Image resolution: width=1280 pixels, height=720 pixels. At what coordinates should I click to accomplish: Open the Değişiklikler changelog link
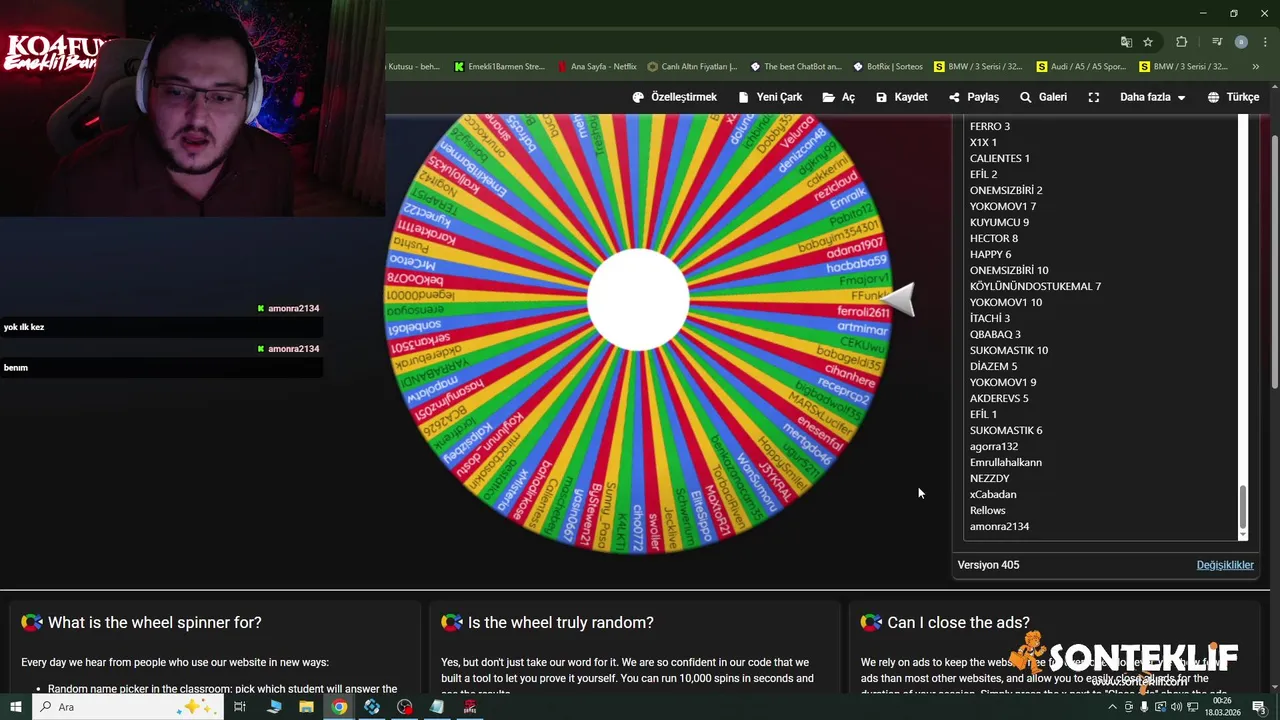click(x=1225, y=565)
